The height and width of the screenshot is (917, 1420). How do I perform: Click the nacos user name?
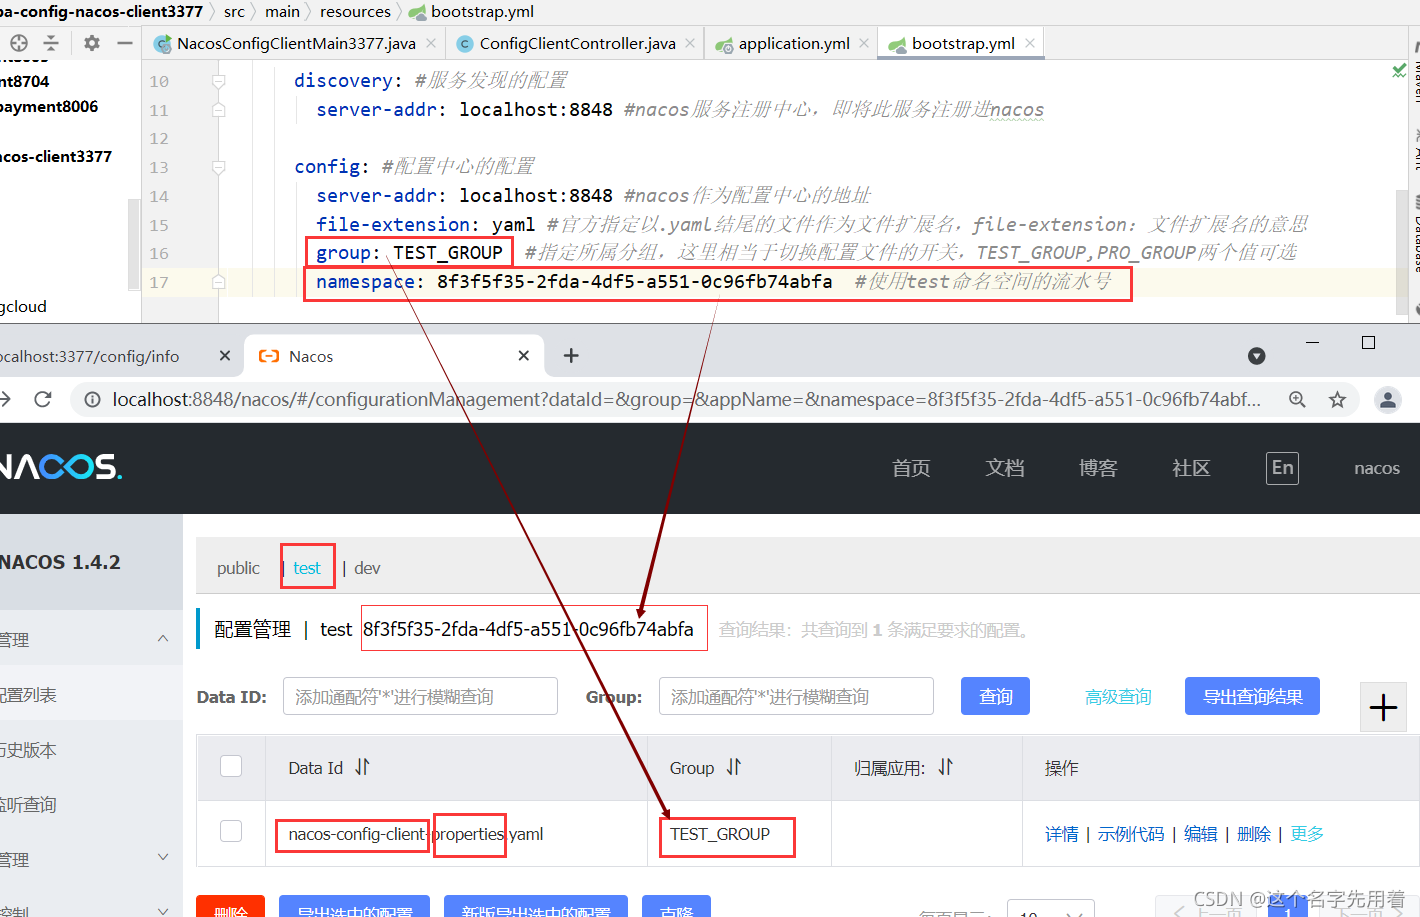(x=1376, y=468)
